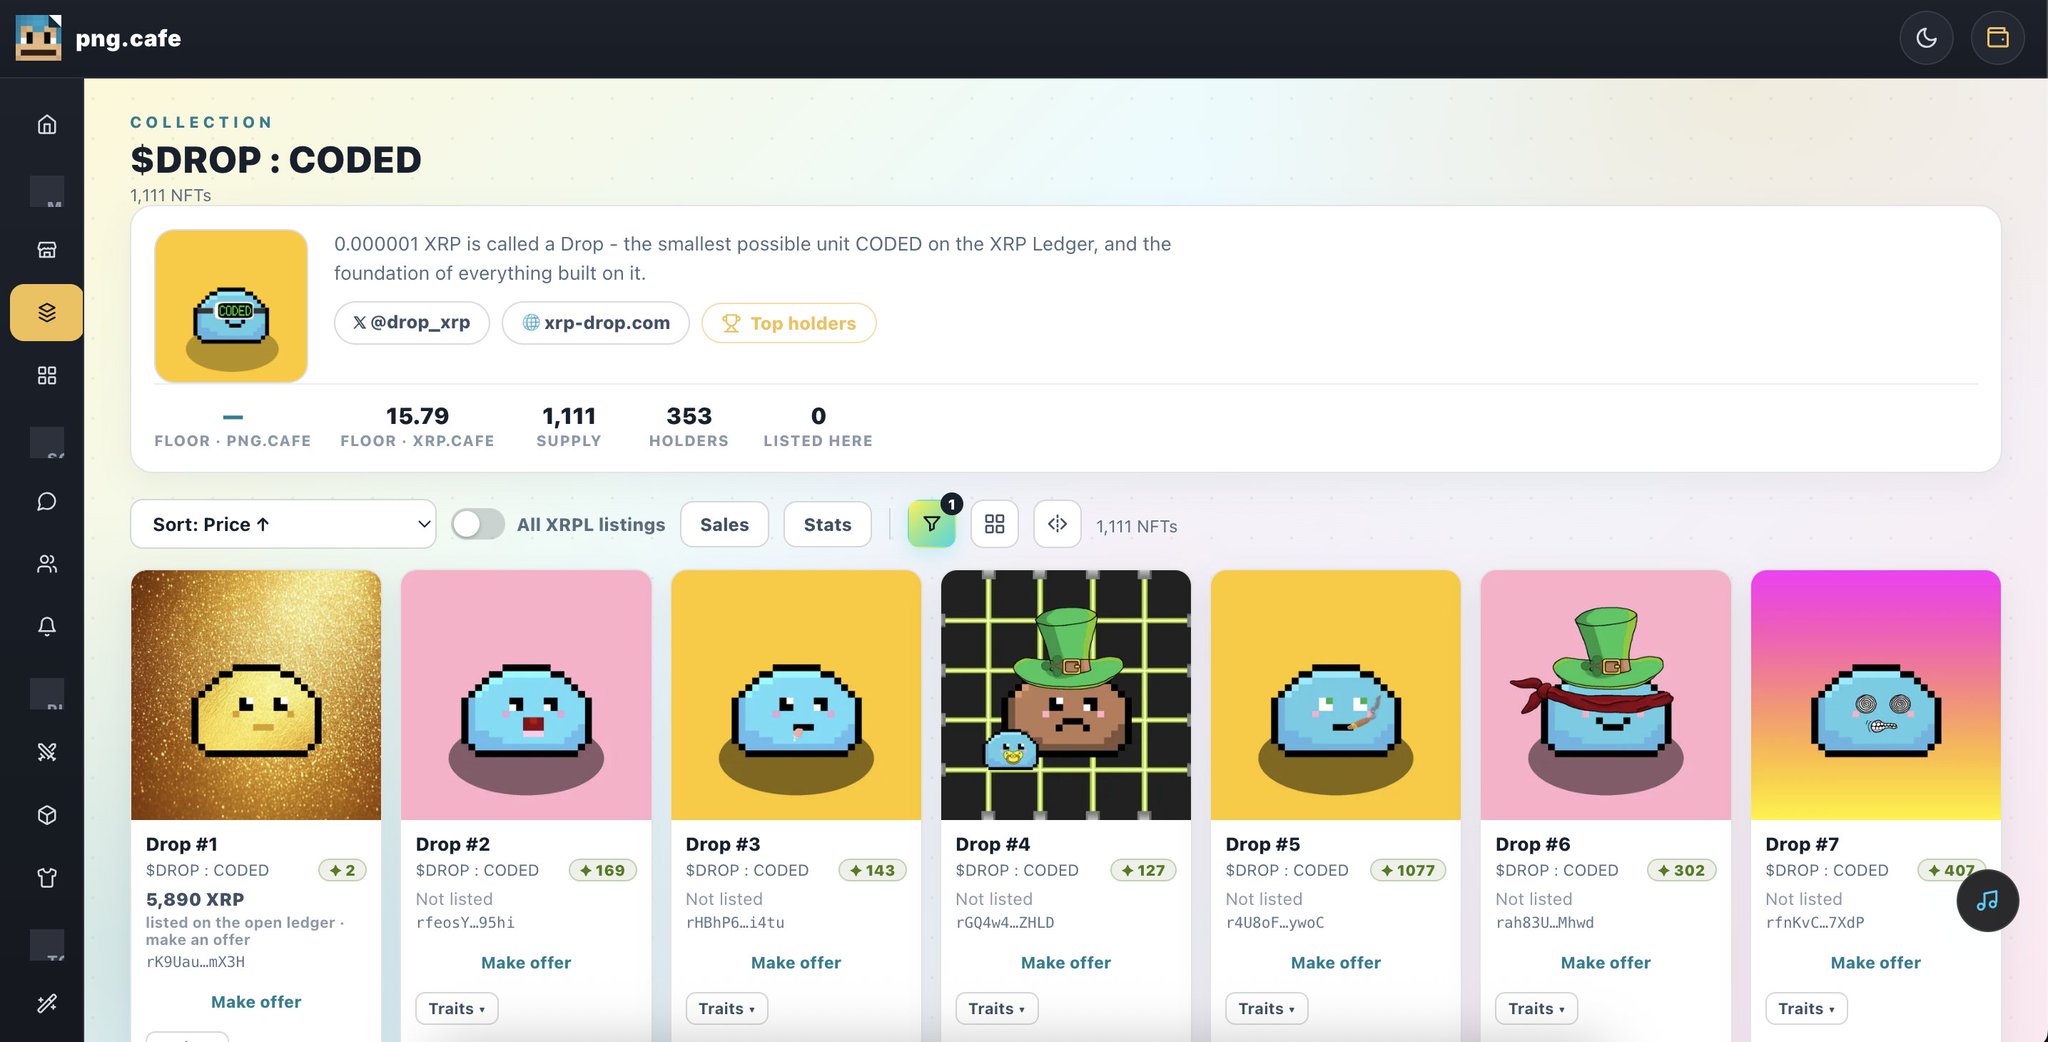The image size is (2048, 1042).
Task: Click the png.cafe pixel-art logo
Action: 38,38
